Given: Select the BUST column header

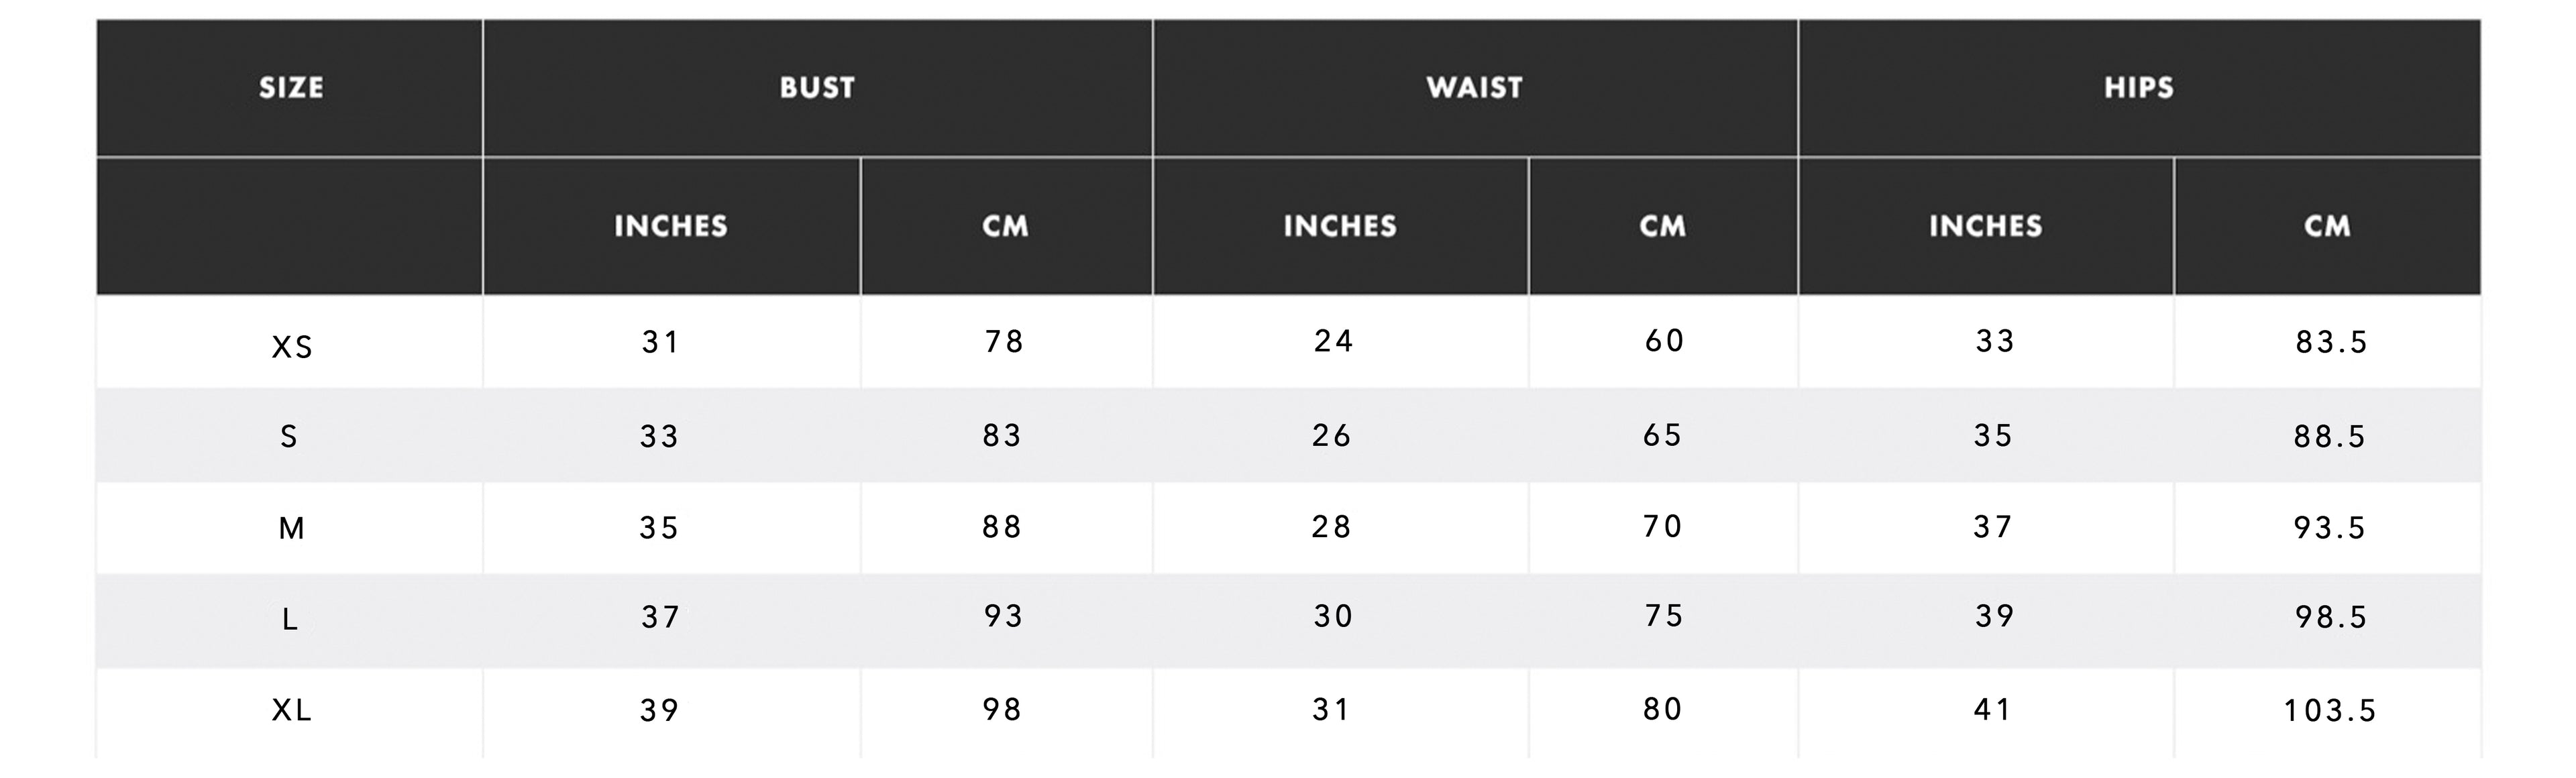Looking at the screenshot, I should (817, 88).
